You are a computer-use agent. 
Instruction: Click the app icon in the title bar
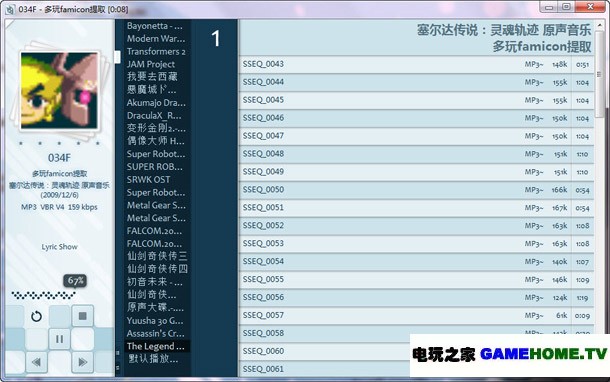pyautogui.click(x=10, y=9)
